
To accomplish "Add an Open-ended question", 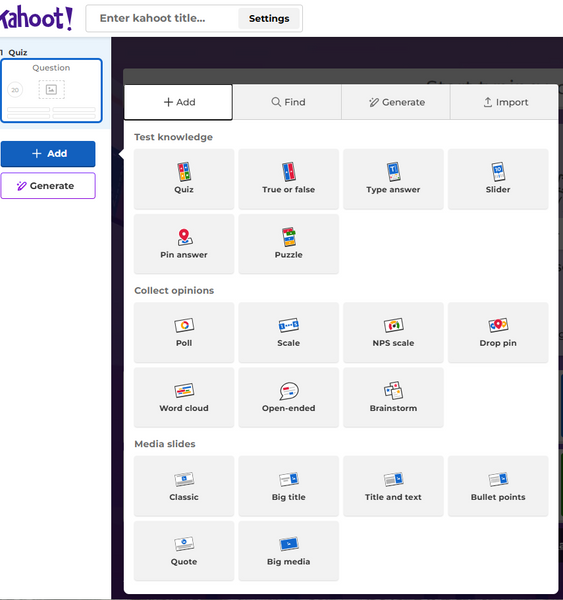I will click(x=288, y=398).
